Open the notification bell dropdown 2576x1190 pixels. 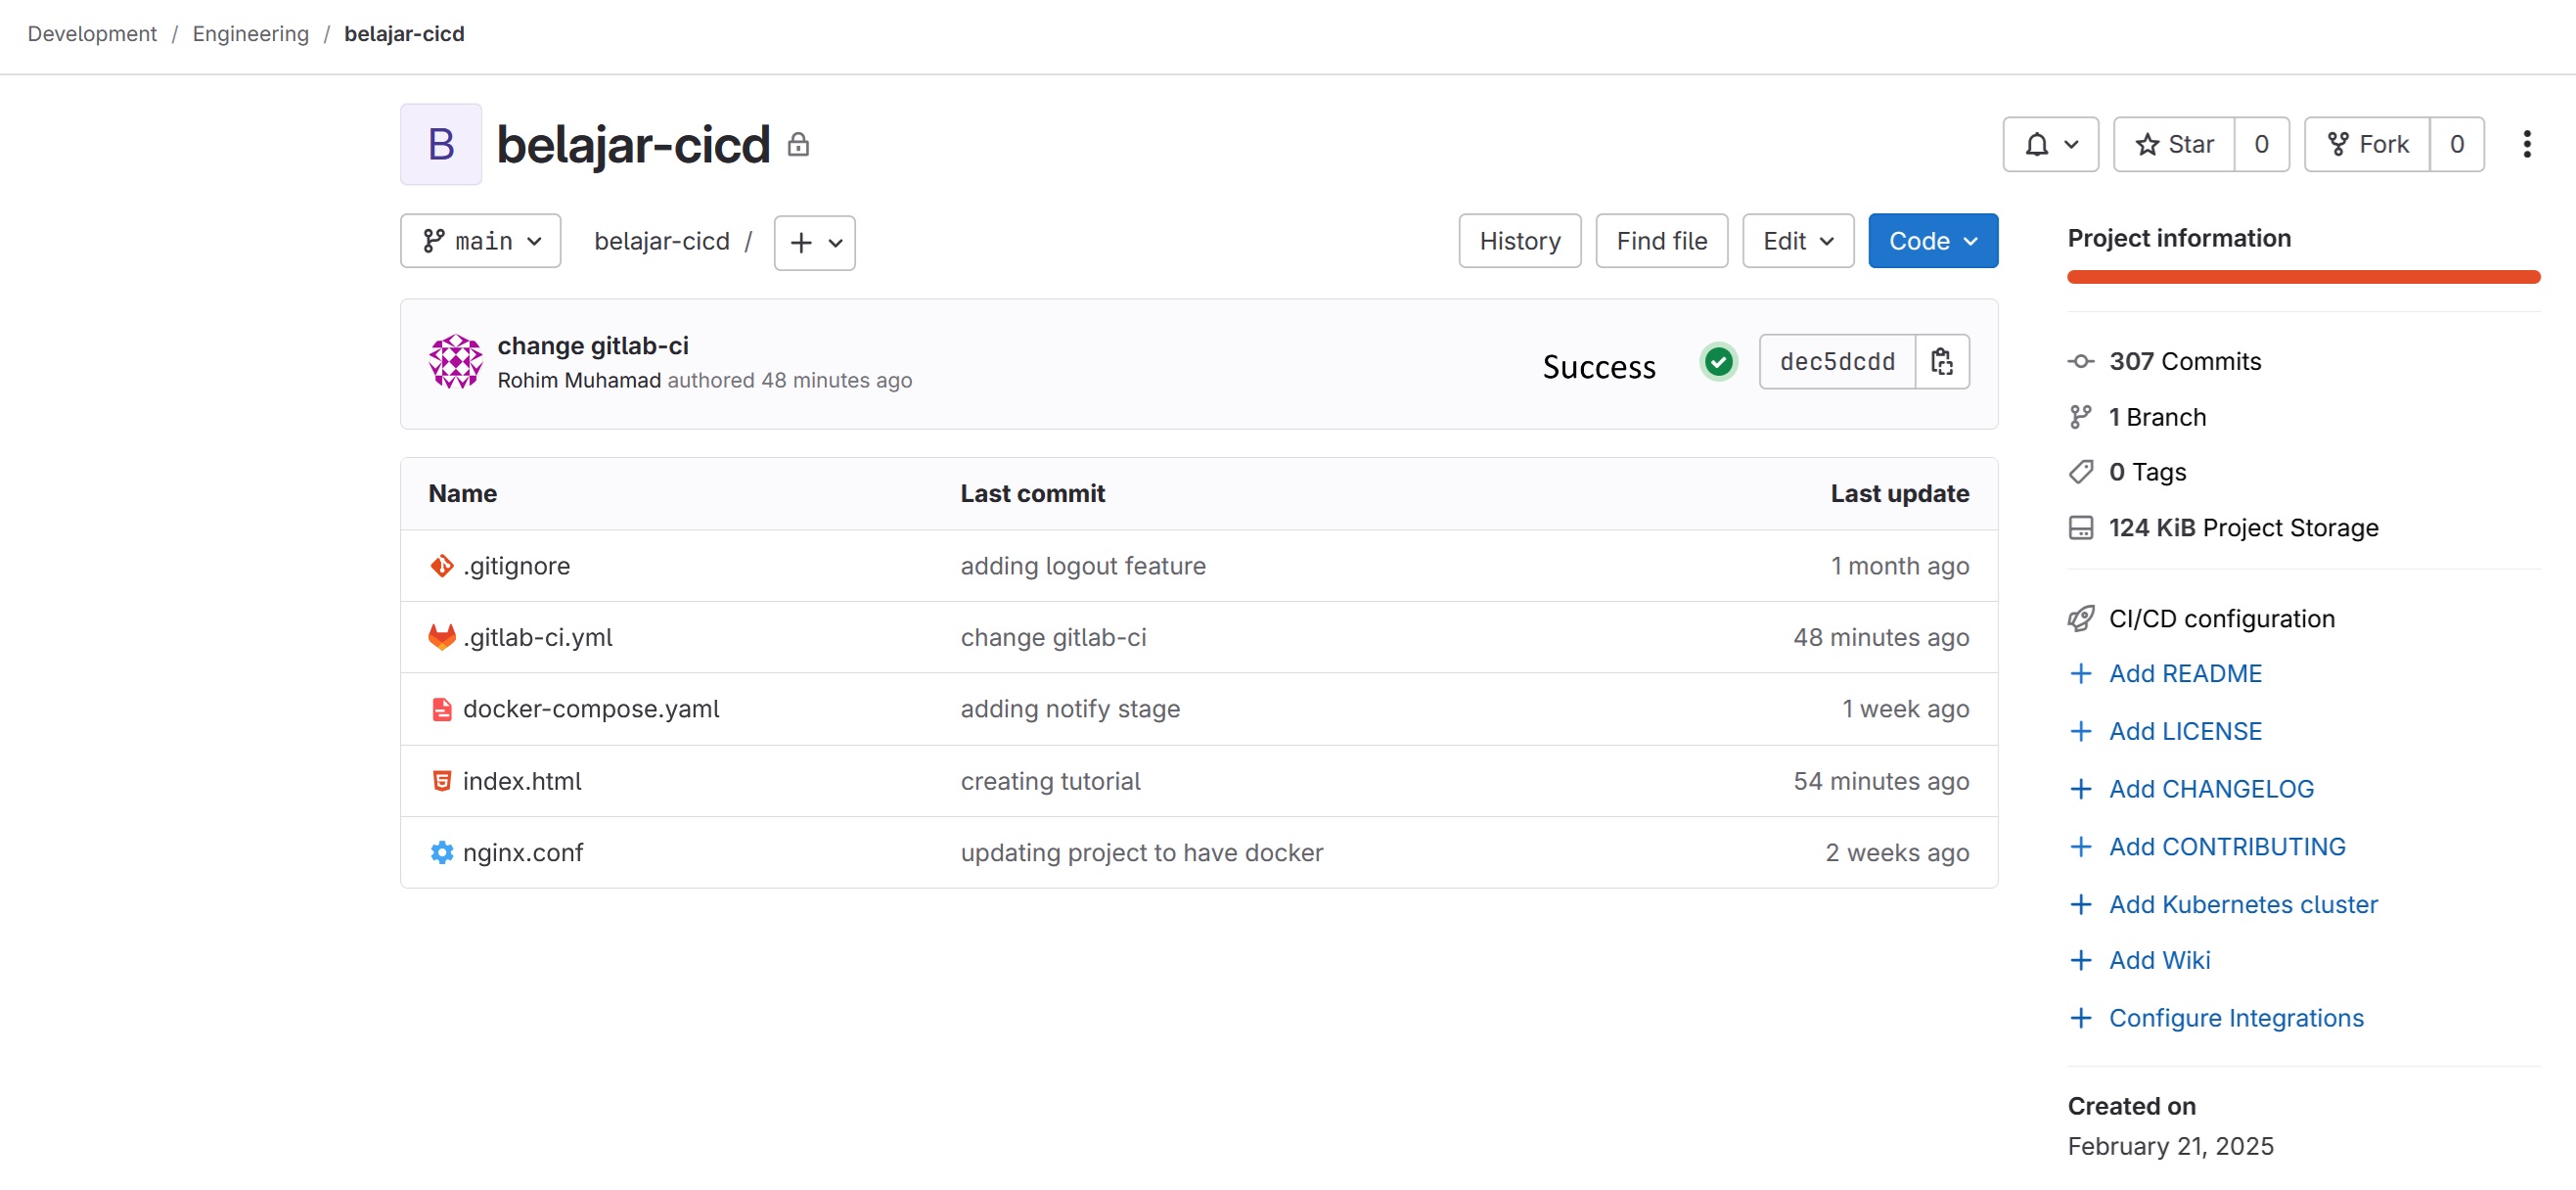(2049, 145)
